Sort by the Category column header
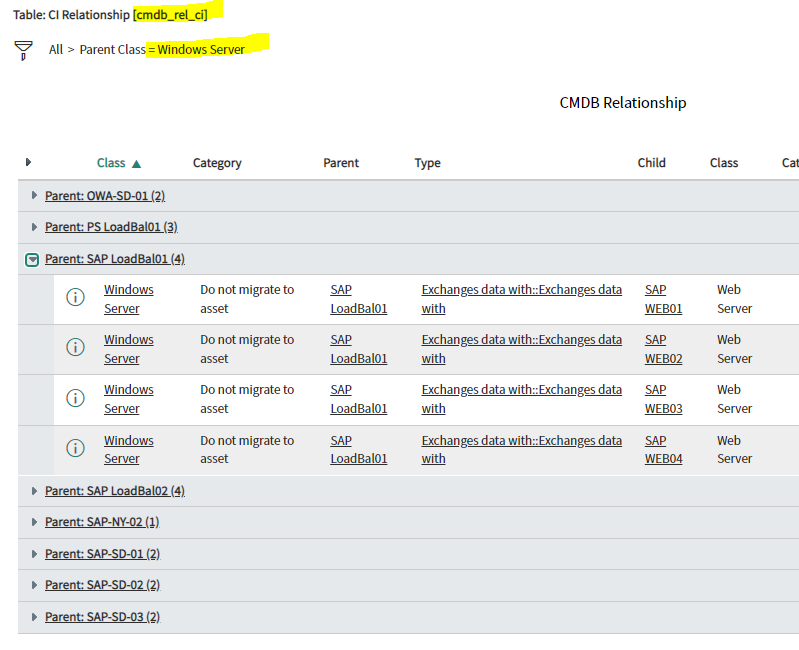Viewport: 799px width, 650px height. point(217,163)
